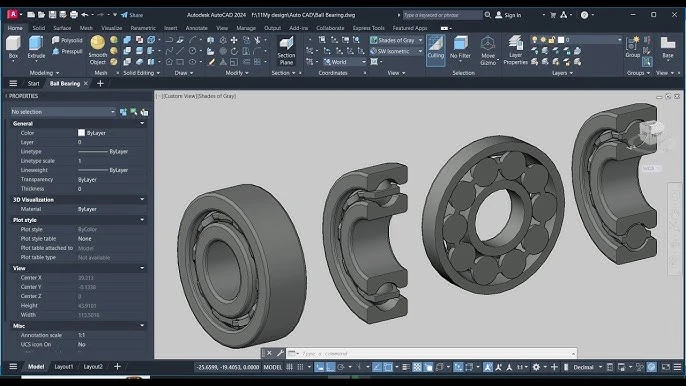Open the World UCS dropdown

pyautogui.click(x=344, y=62)
